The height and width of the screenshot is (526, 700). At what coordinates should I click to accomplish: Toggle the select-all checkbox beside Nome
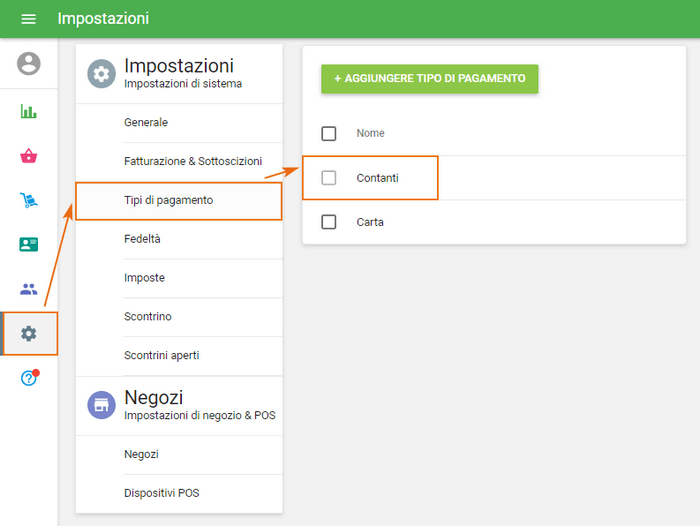coord(329,133)
